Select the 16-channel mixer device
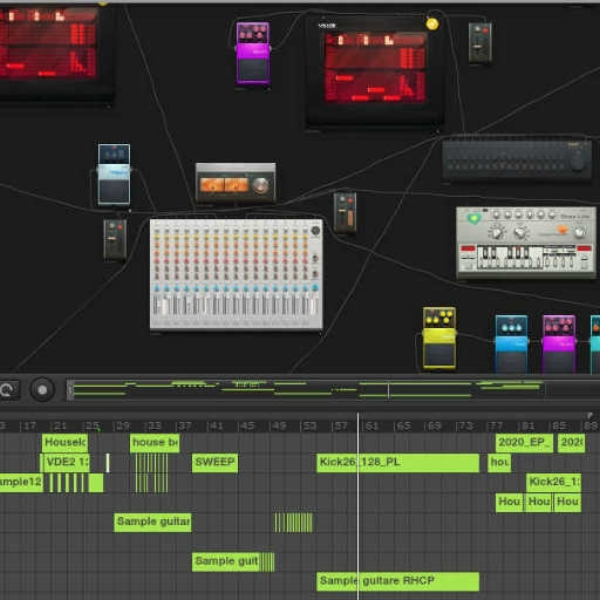This screenshot has height=600, width=600. (236, 274)
